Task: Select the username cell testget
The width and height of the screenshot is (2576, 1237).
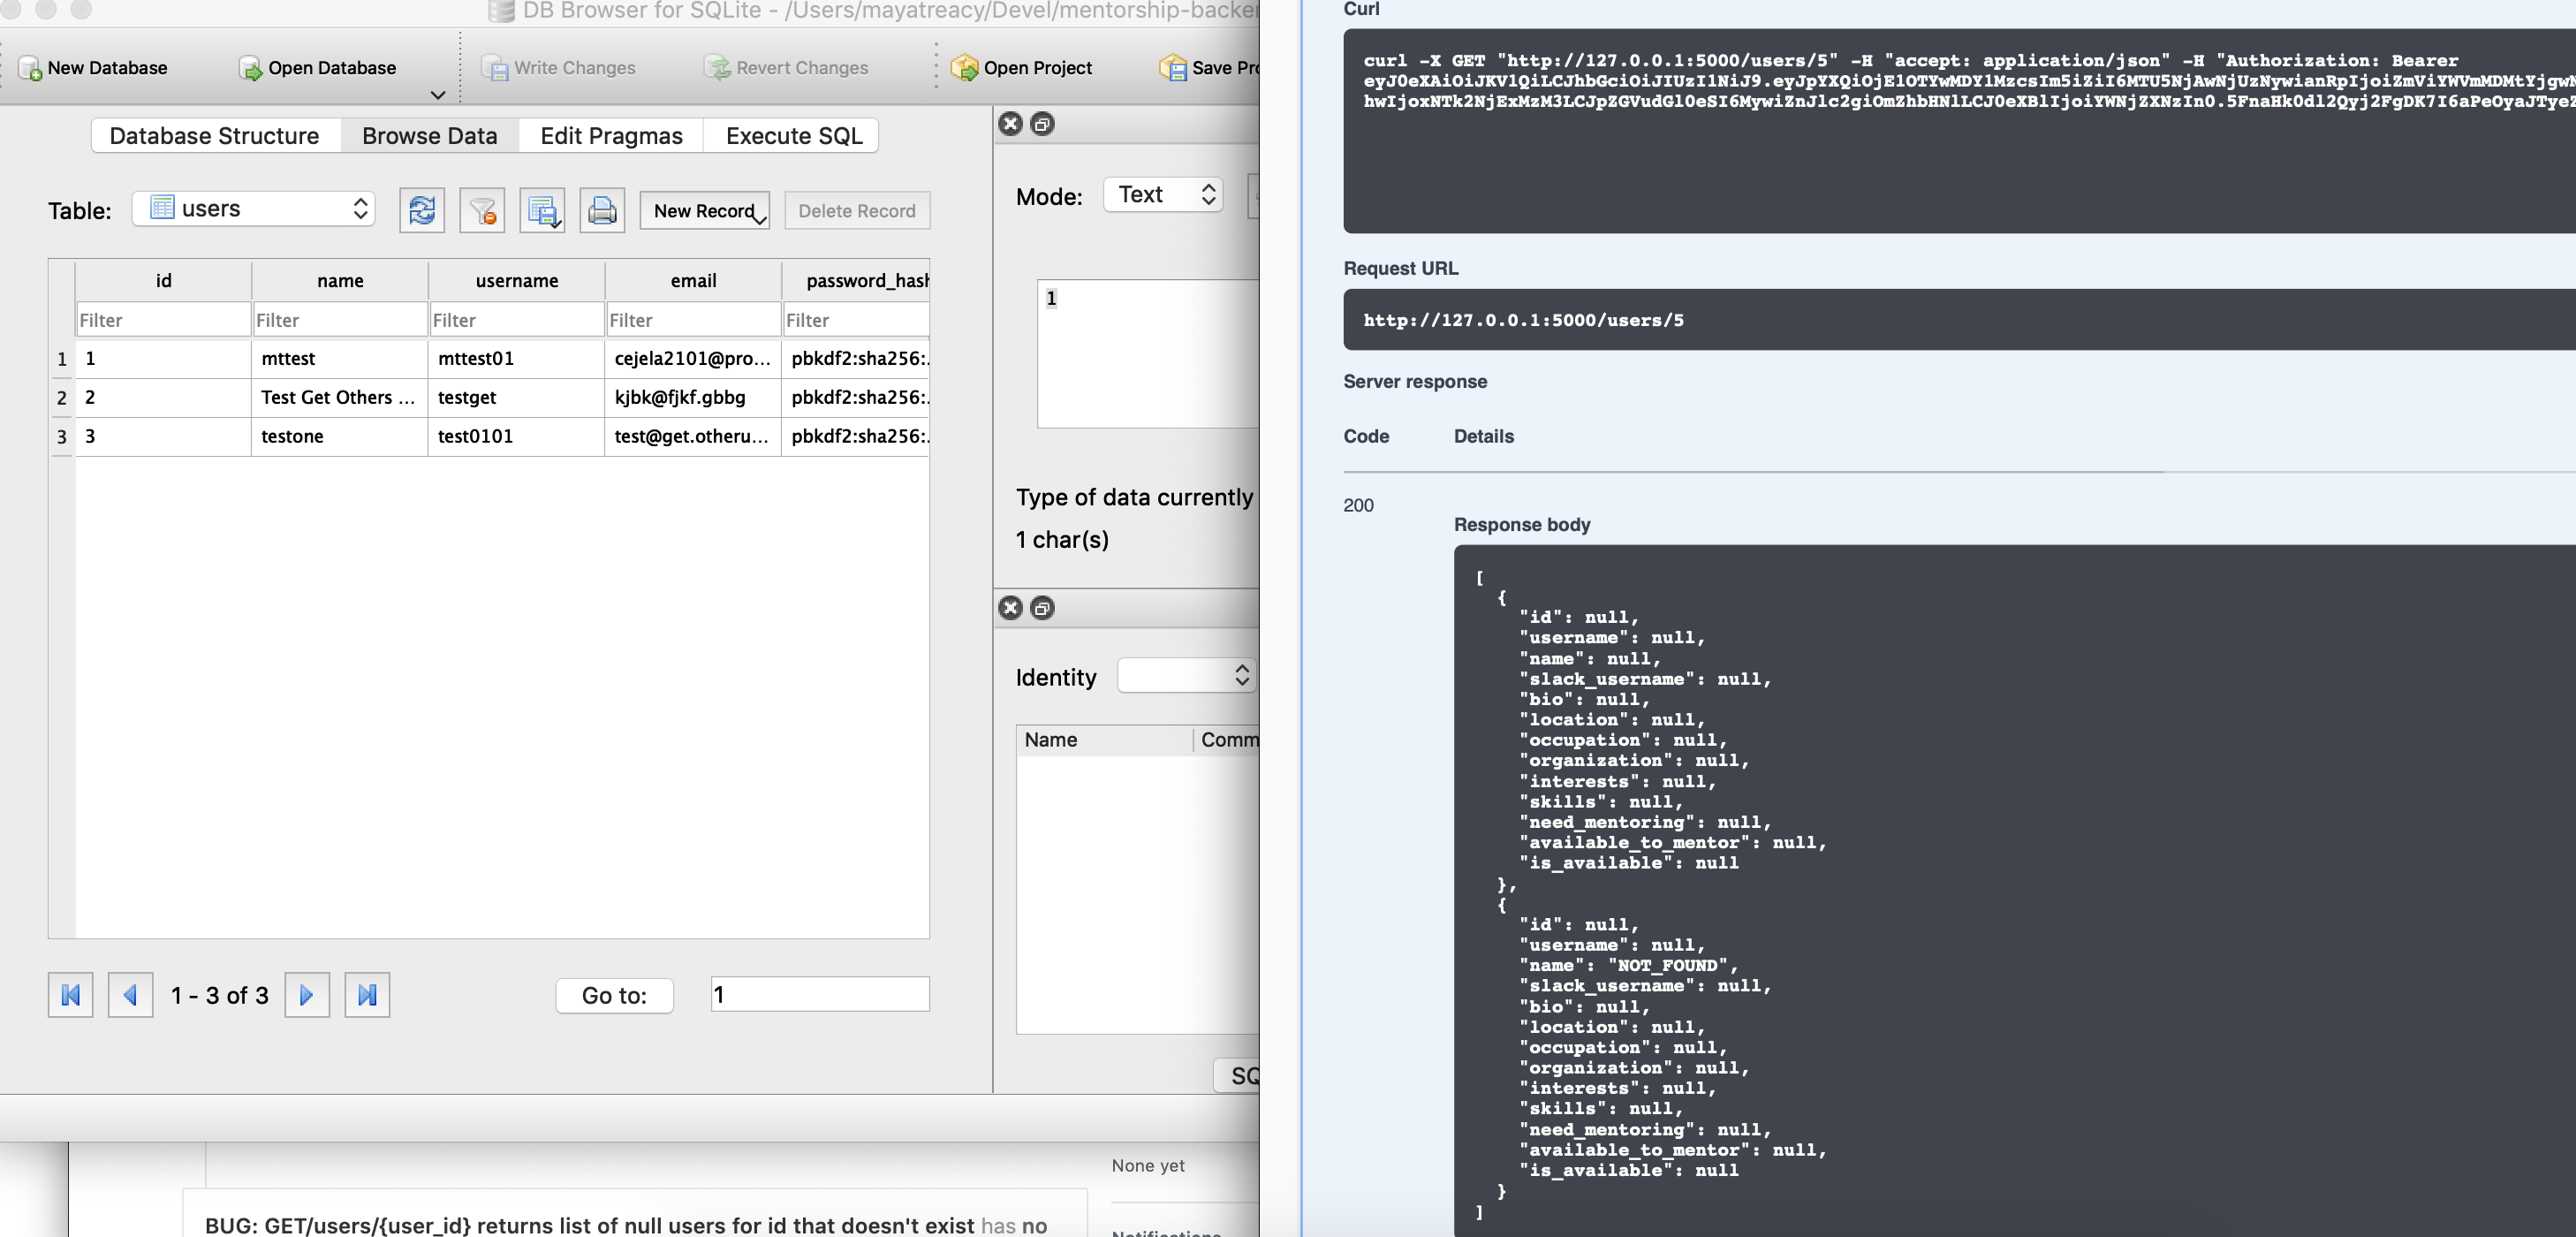Action: point(517,397)
